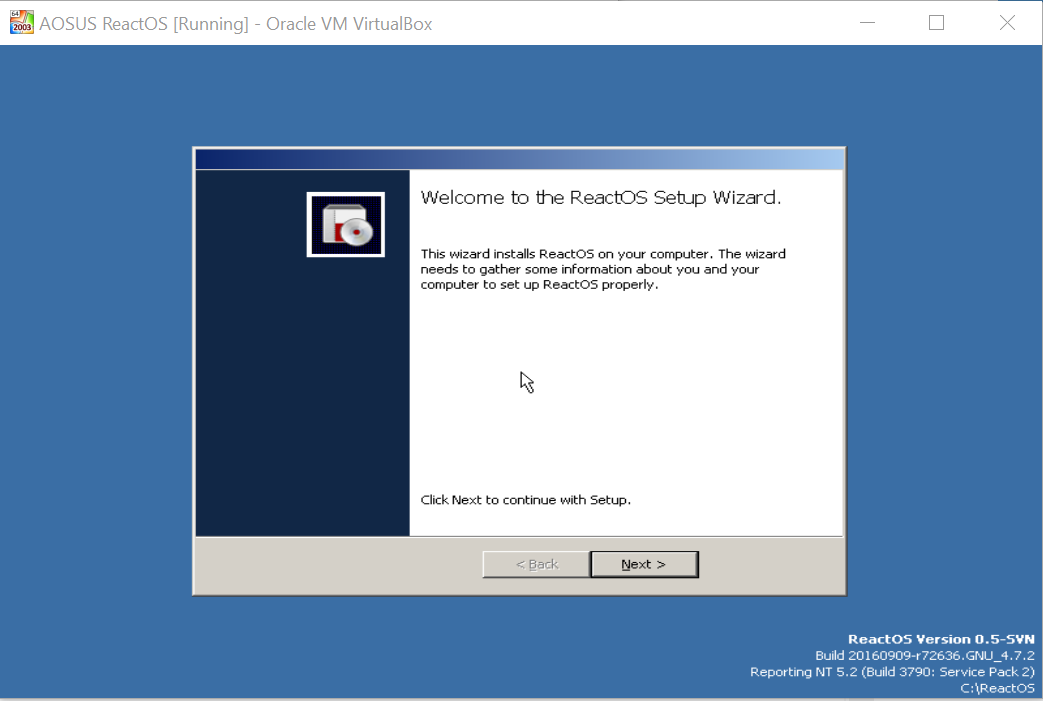Click the ReactOS Version 0.5-SVN text
This screenshot has height=701, width=1043.
[x=941, y=639]
